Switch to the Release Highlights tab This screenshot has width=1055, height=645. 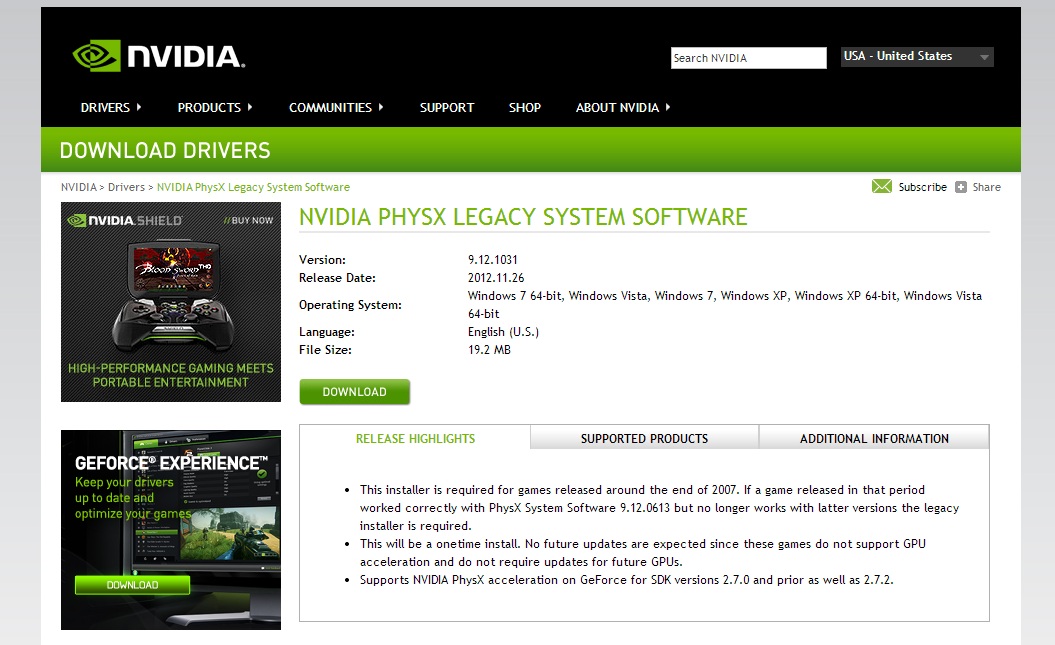click(x=415, y=439)
